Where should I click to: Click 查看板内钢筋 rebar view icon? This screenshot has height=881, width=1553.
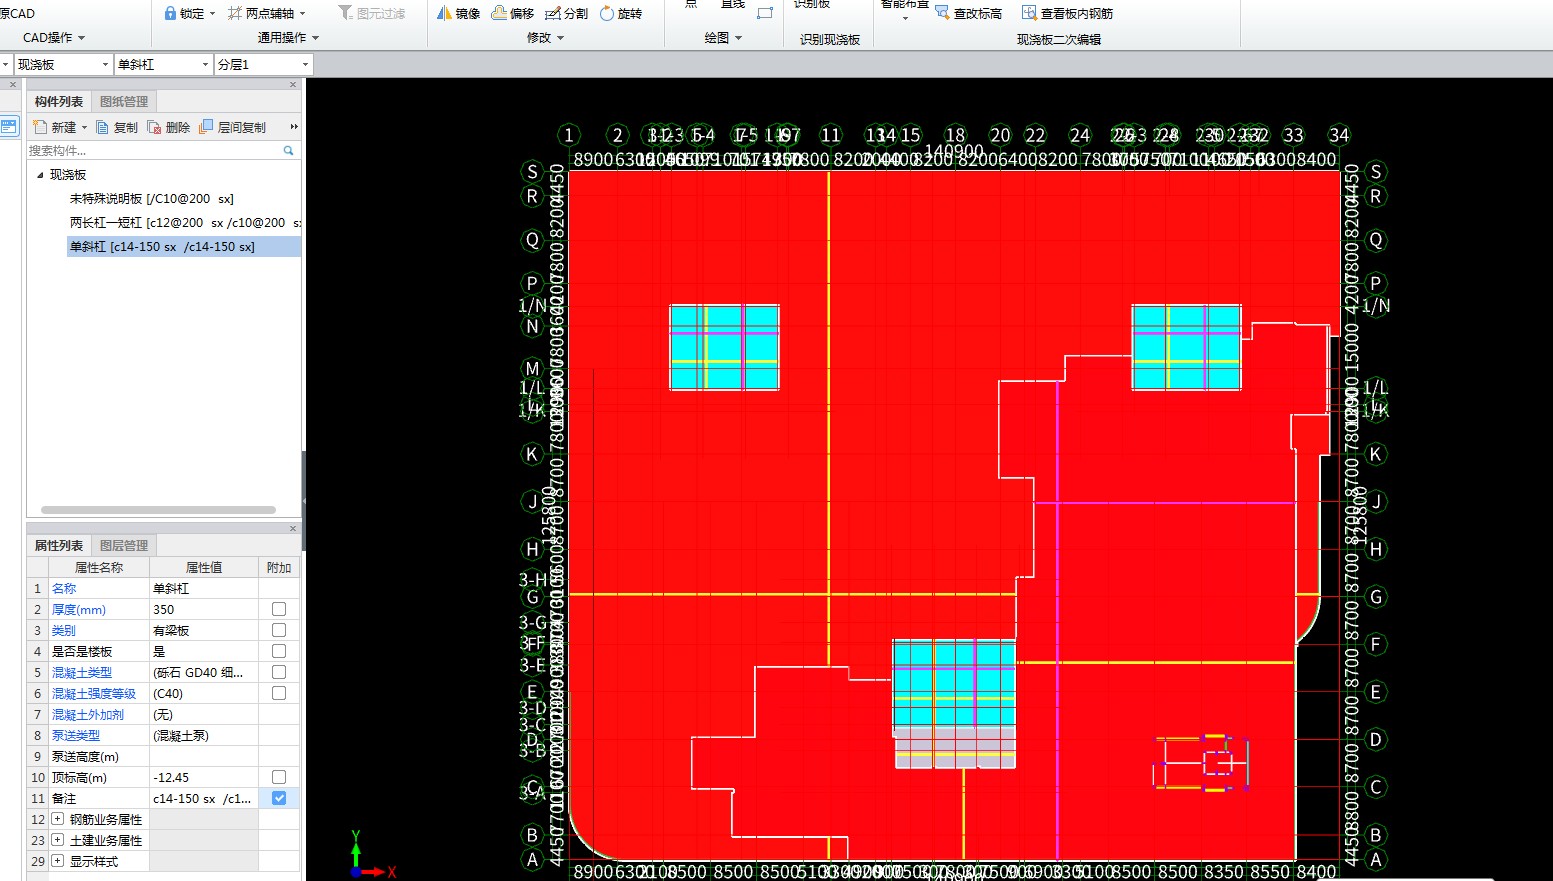click(x=1067, y=13)
